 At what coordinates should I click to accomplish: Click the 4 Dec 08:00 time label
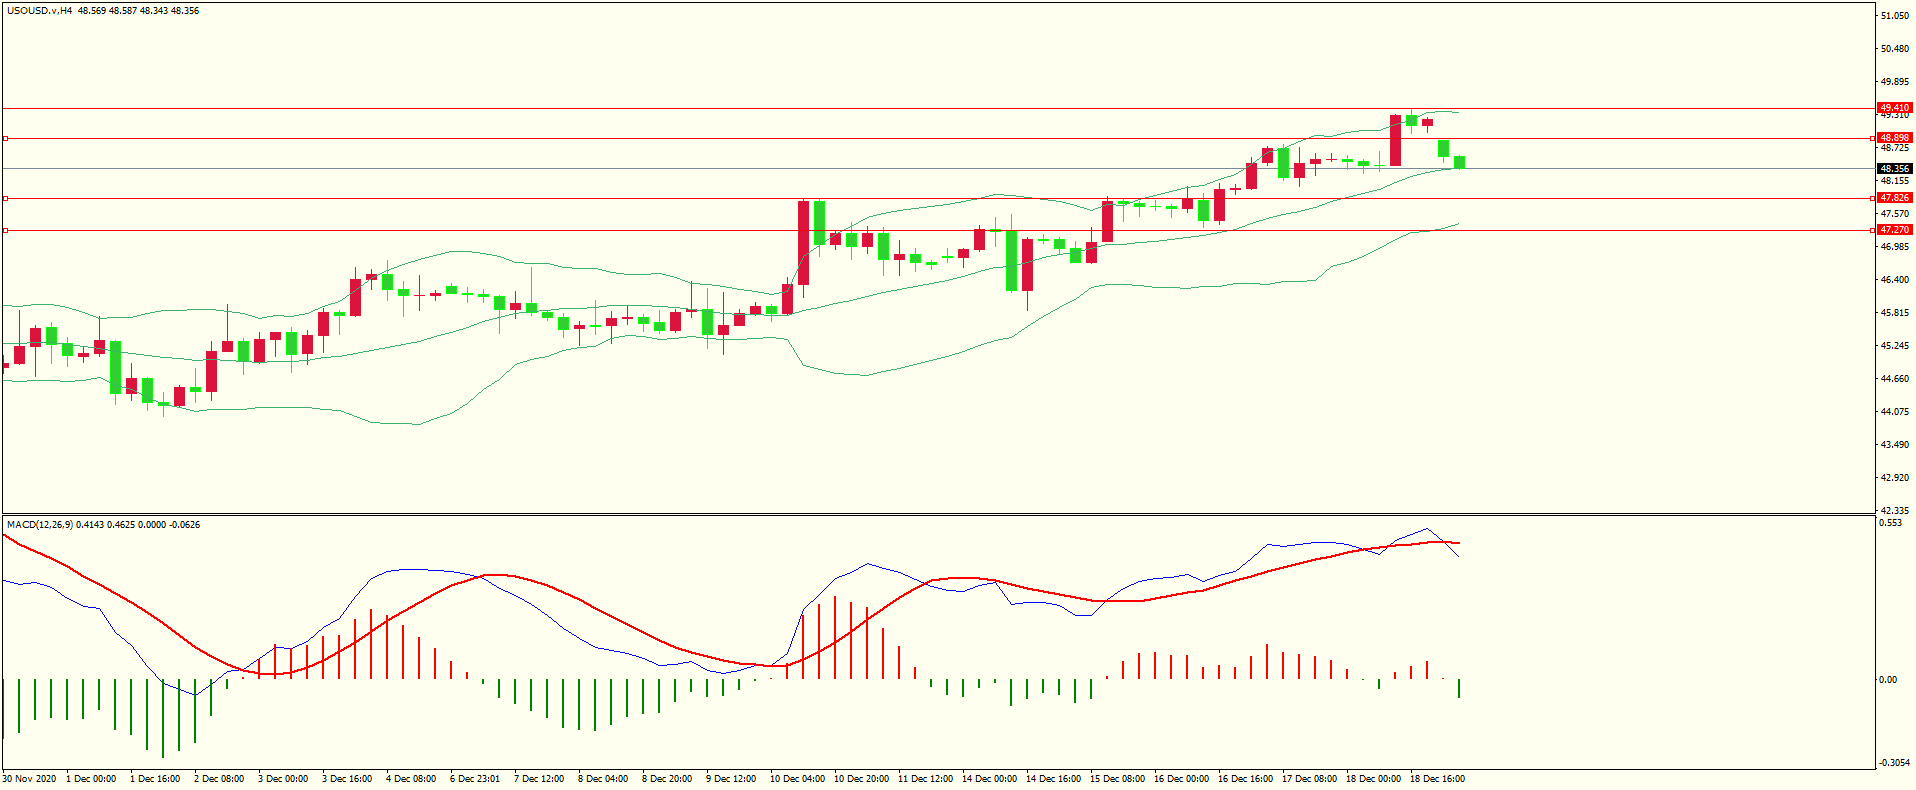point(411,779)
